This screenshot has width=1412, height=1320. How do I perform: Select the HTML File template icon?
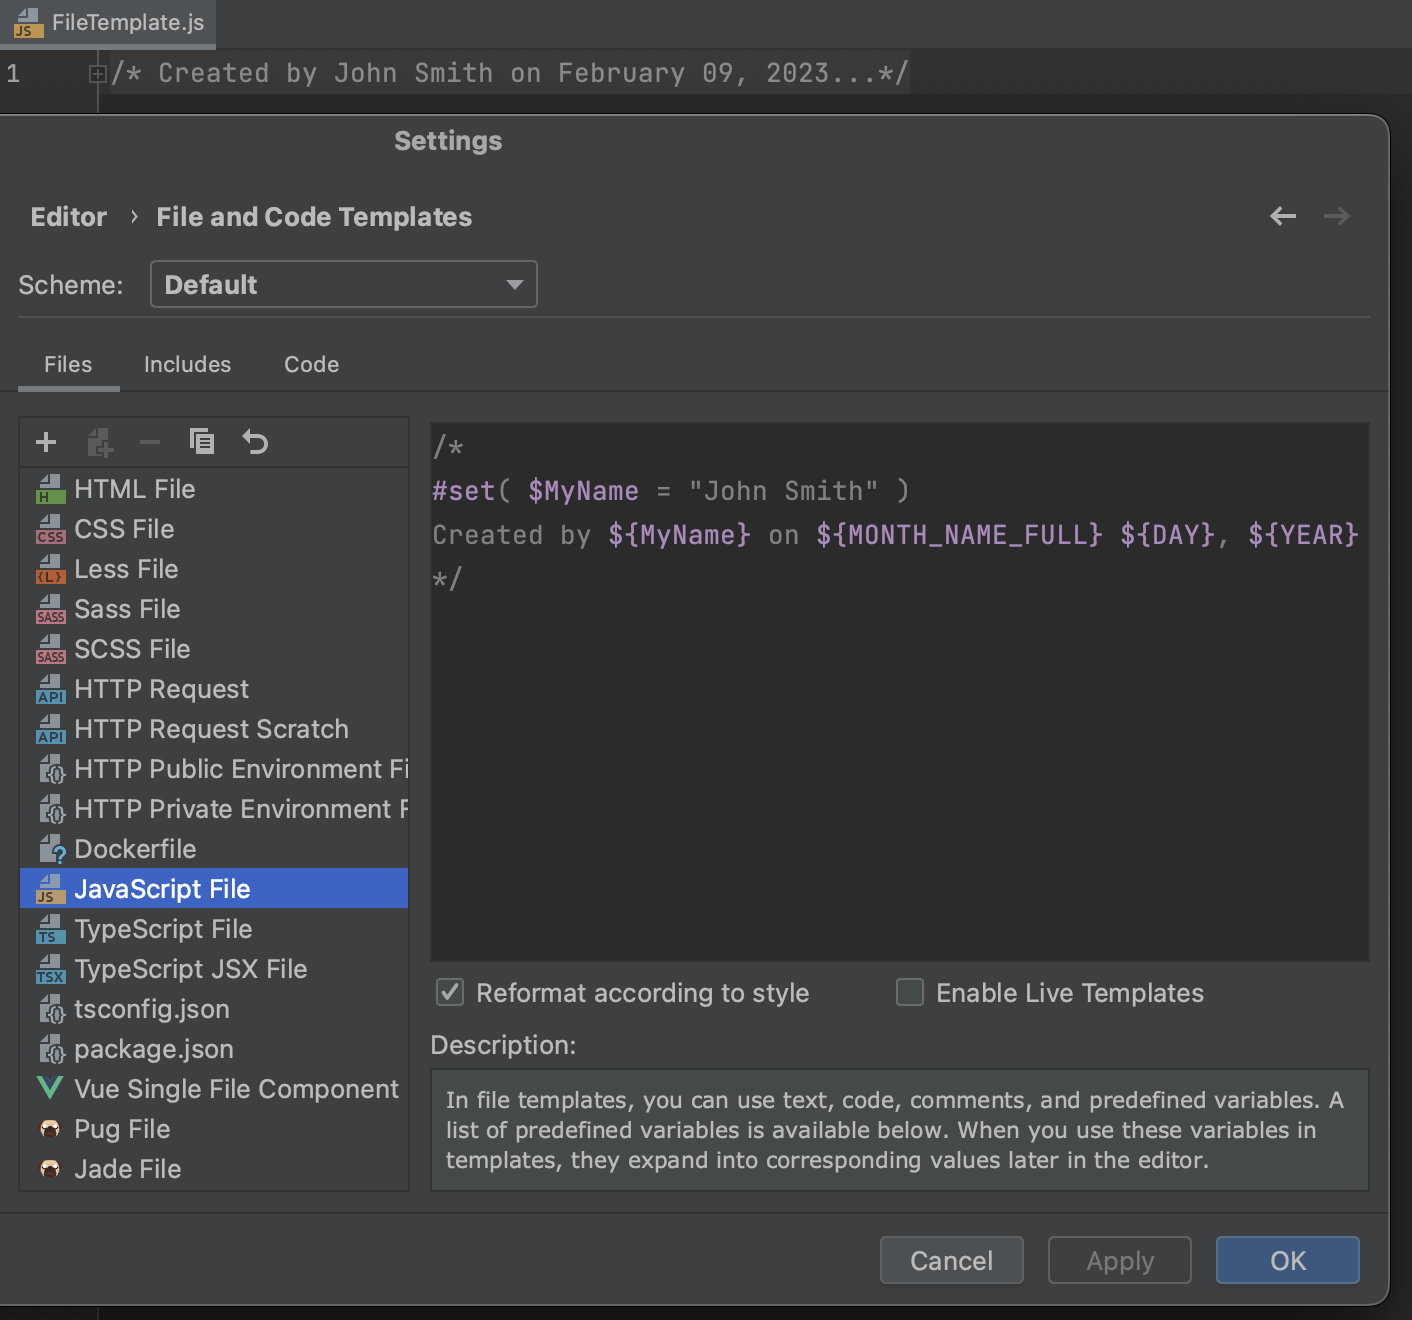coord(49,489)
